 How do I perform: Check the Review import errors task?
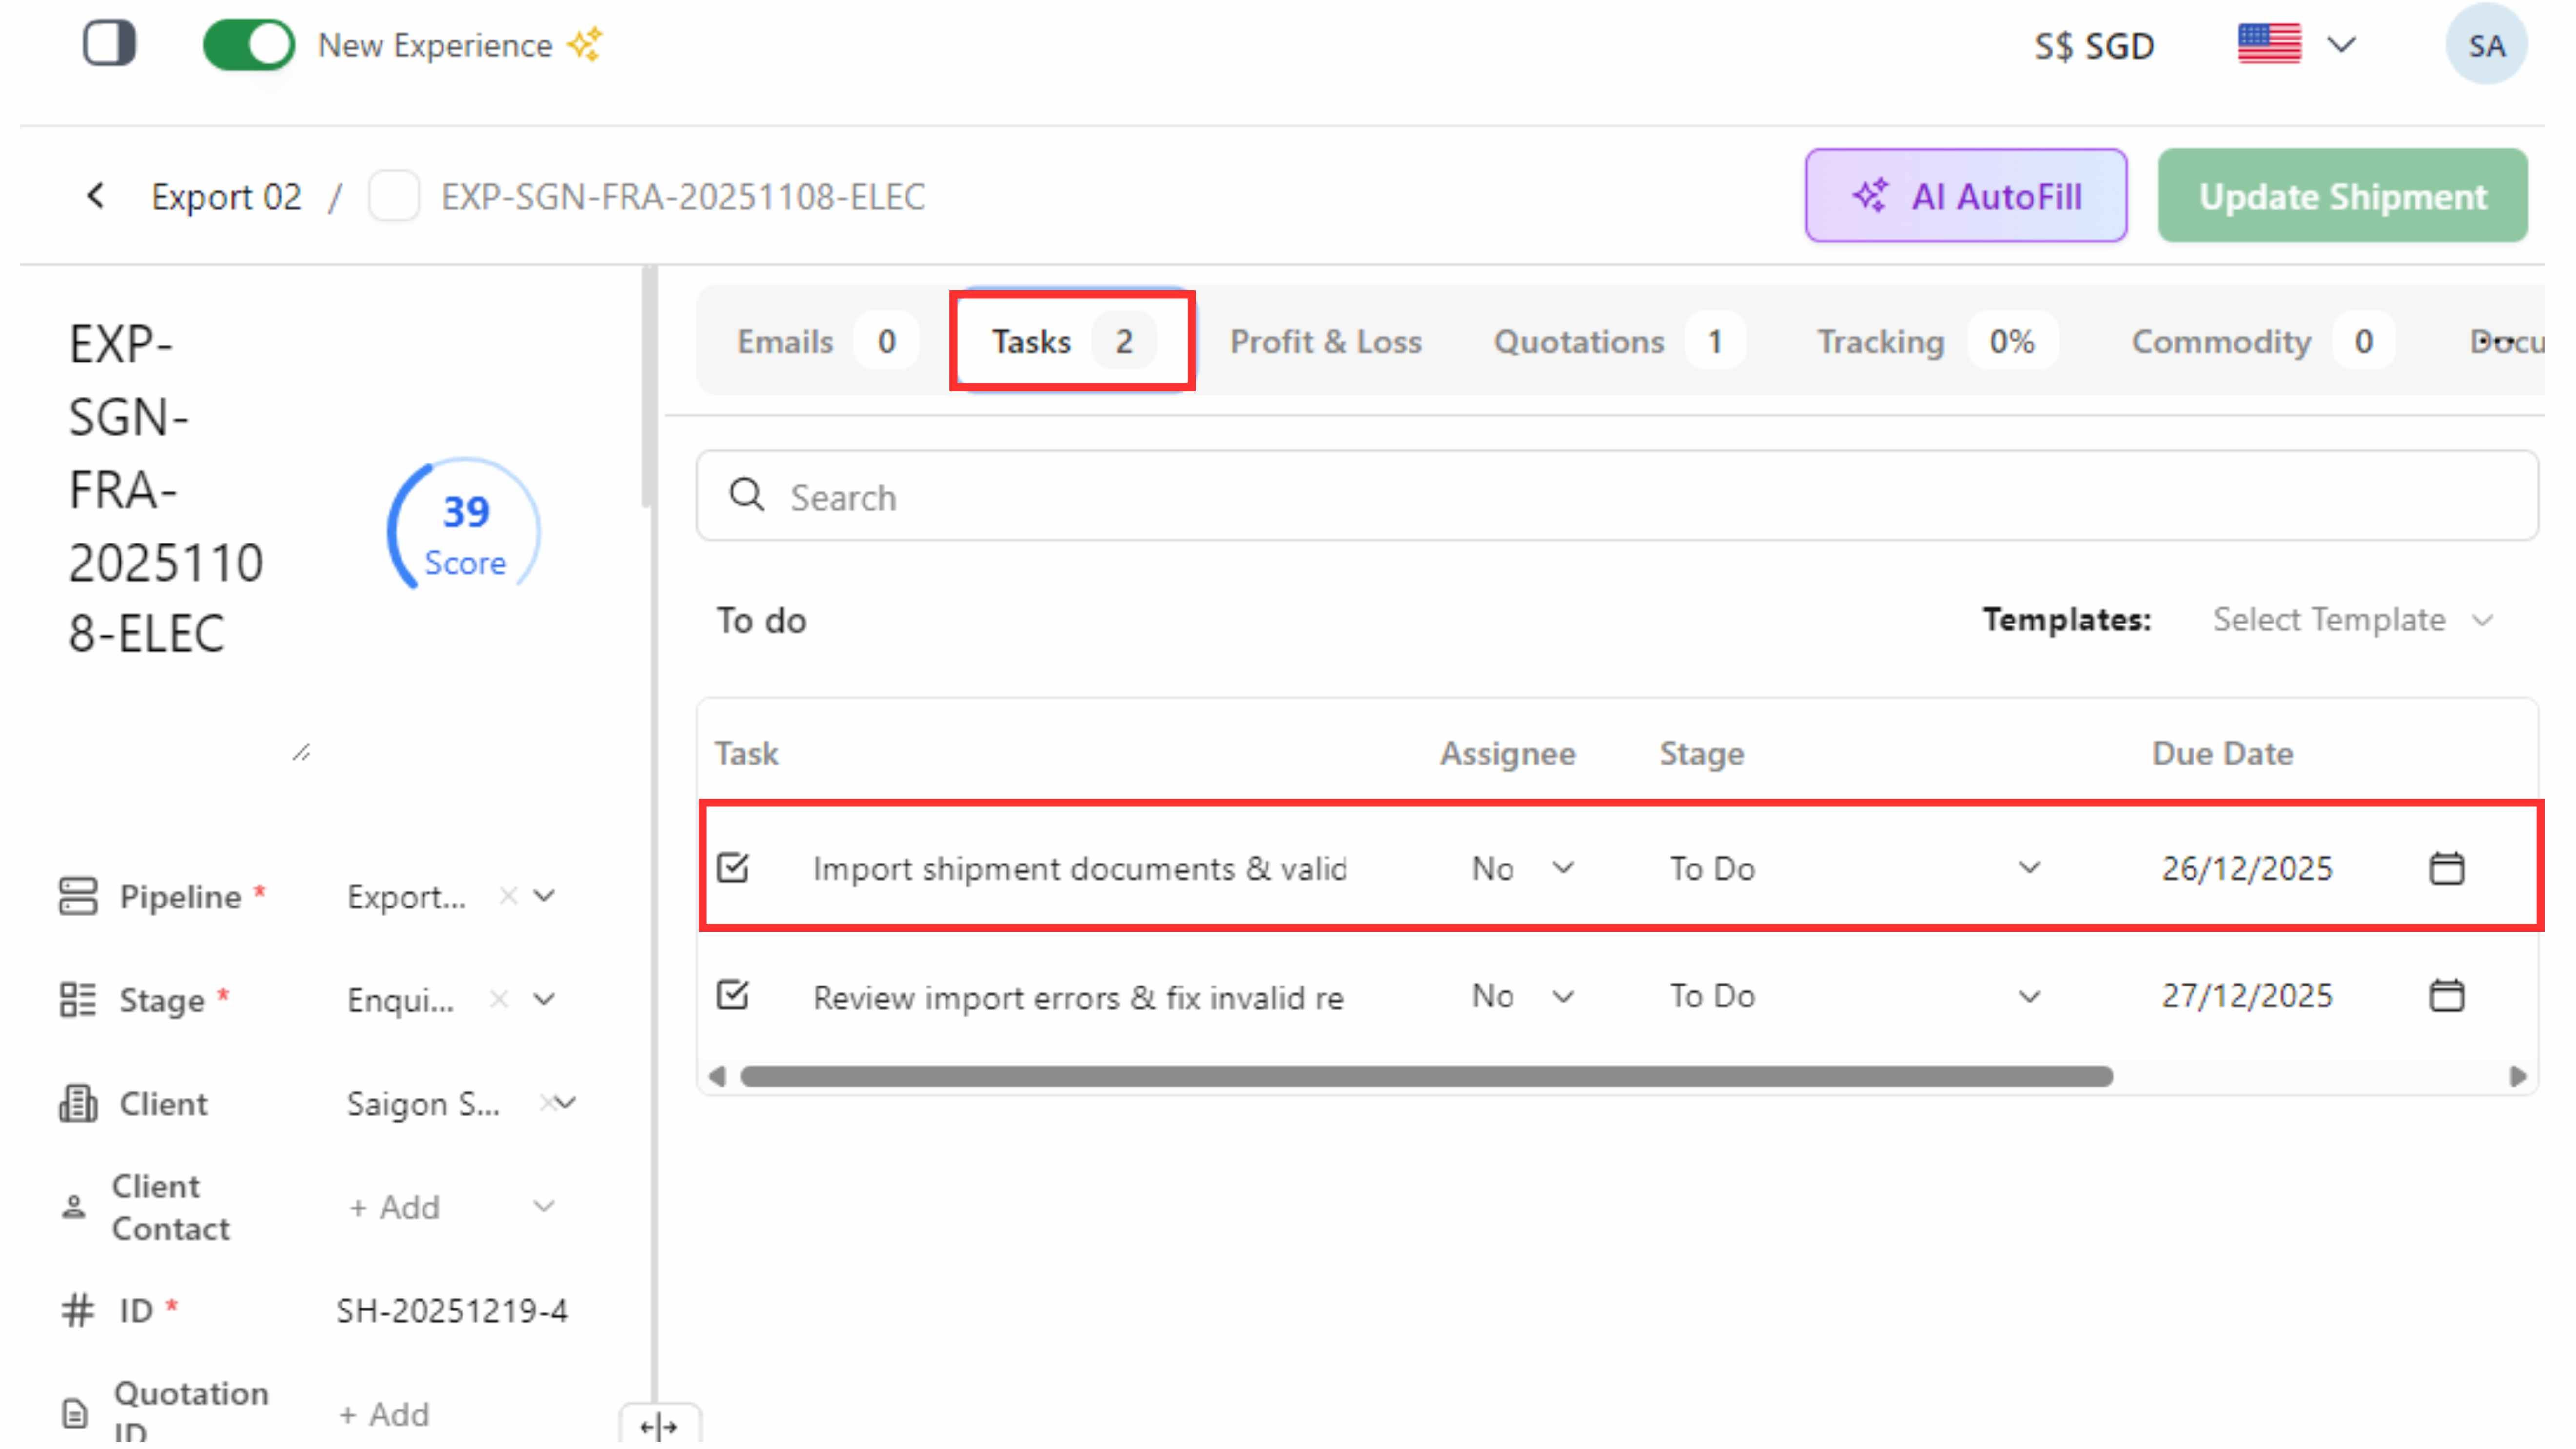coord(733,996)
